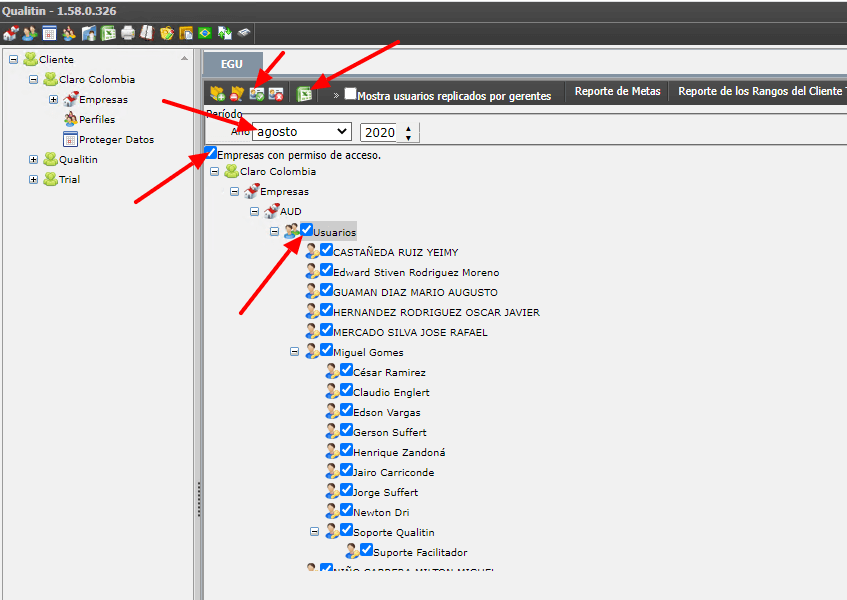
Task: Increase the year with the up arrow
Action: [x=408, y=129]
